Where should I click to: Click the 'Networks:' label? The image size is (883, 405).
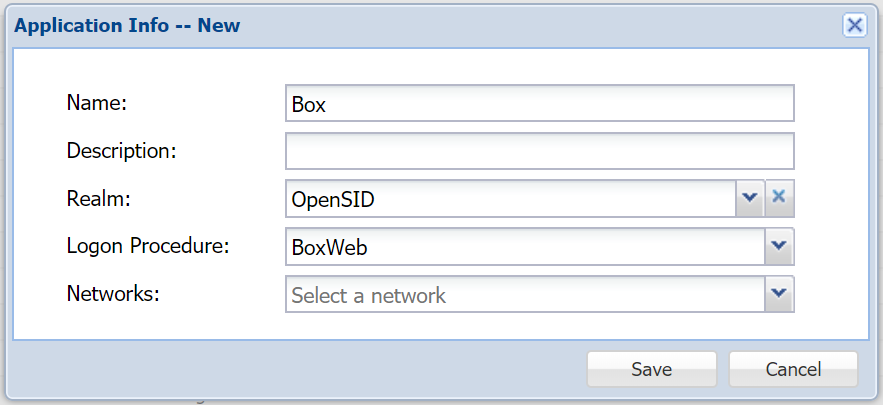(x=113, y=293)
